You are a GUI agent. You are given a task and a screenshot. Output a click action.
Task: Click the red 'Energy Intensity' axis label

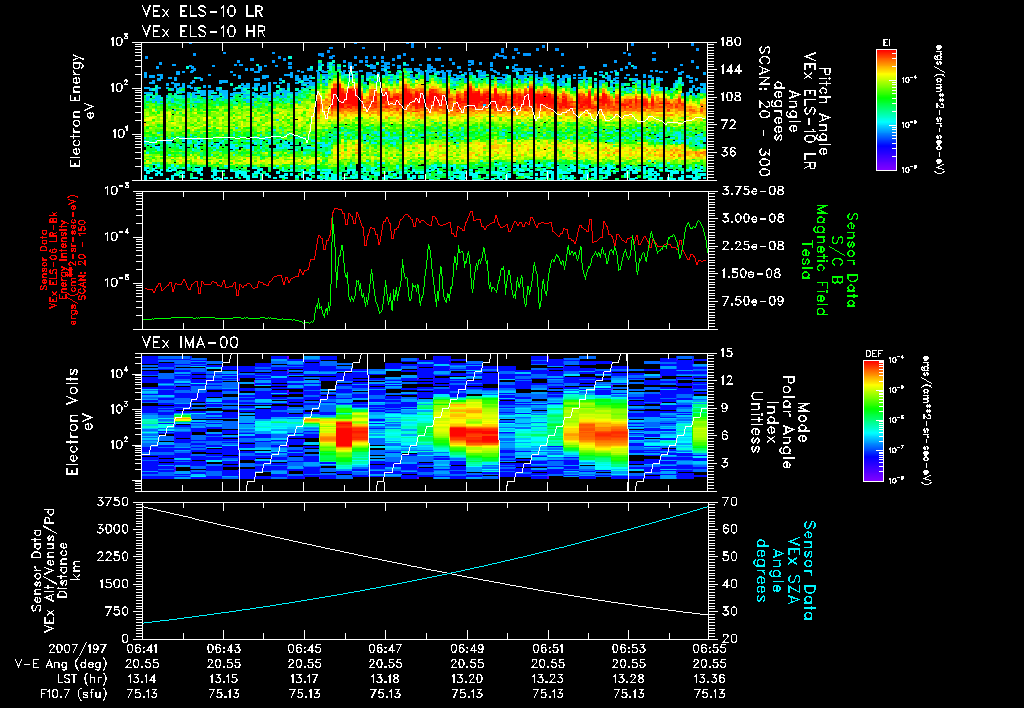64,260
